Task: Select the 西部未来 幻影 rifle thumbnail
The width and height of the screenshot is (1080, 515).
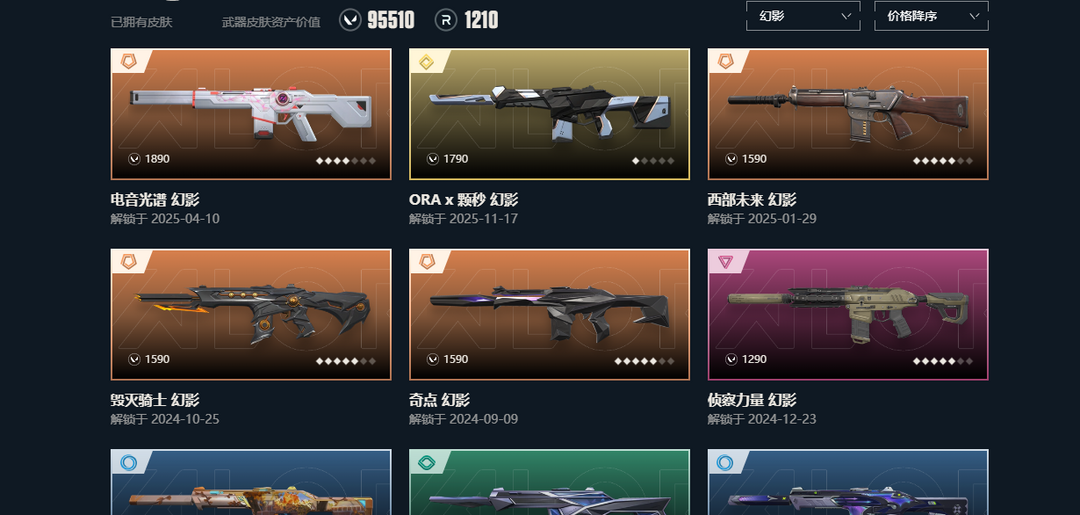Action: 848,114
